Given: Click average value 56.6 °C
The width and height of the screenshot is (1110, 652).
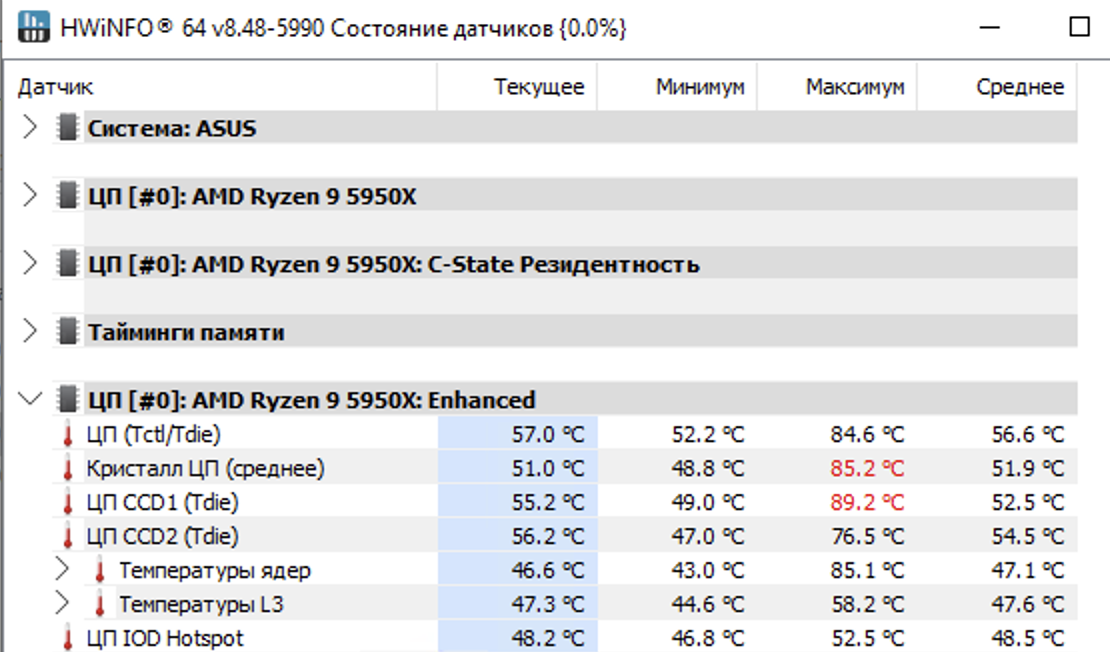Looking at the screenshot, I should 1028,434.
